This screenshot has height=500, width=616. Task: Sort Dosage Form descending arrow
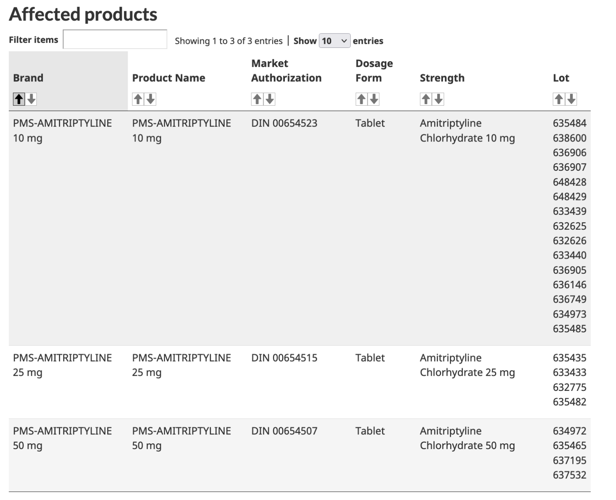click(374, 99)
